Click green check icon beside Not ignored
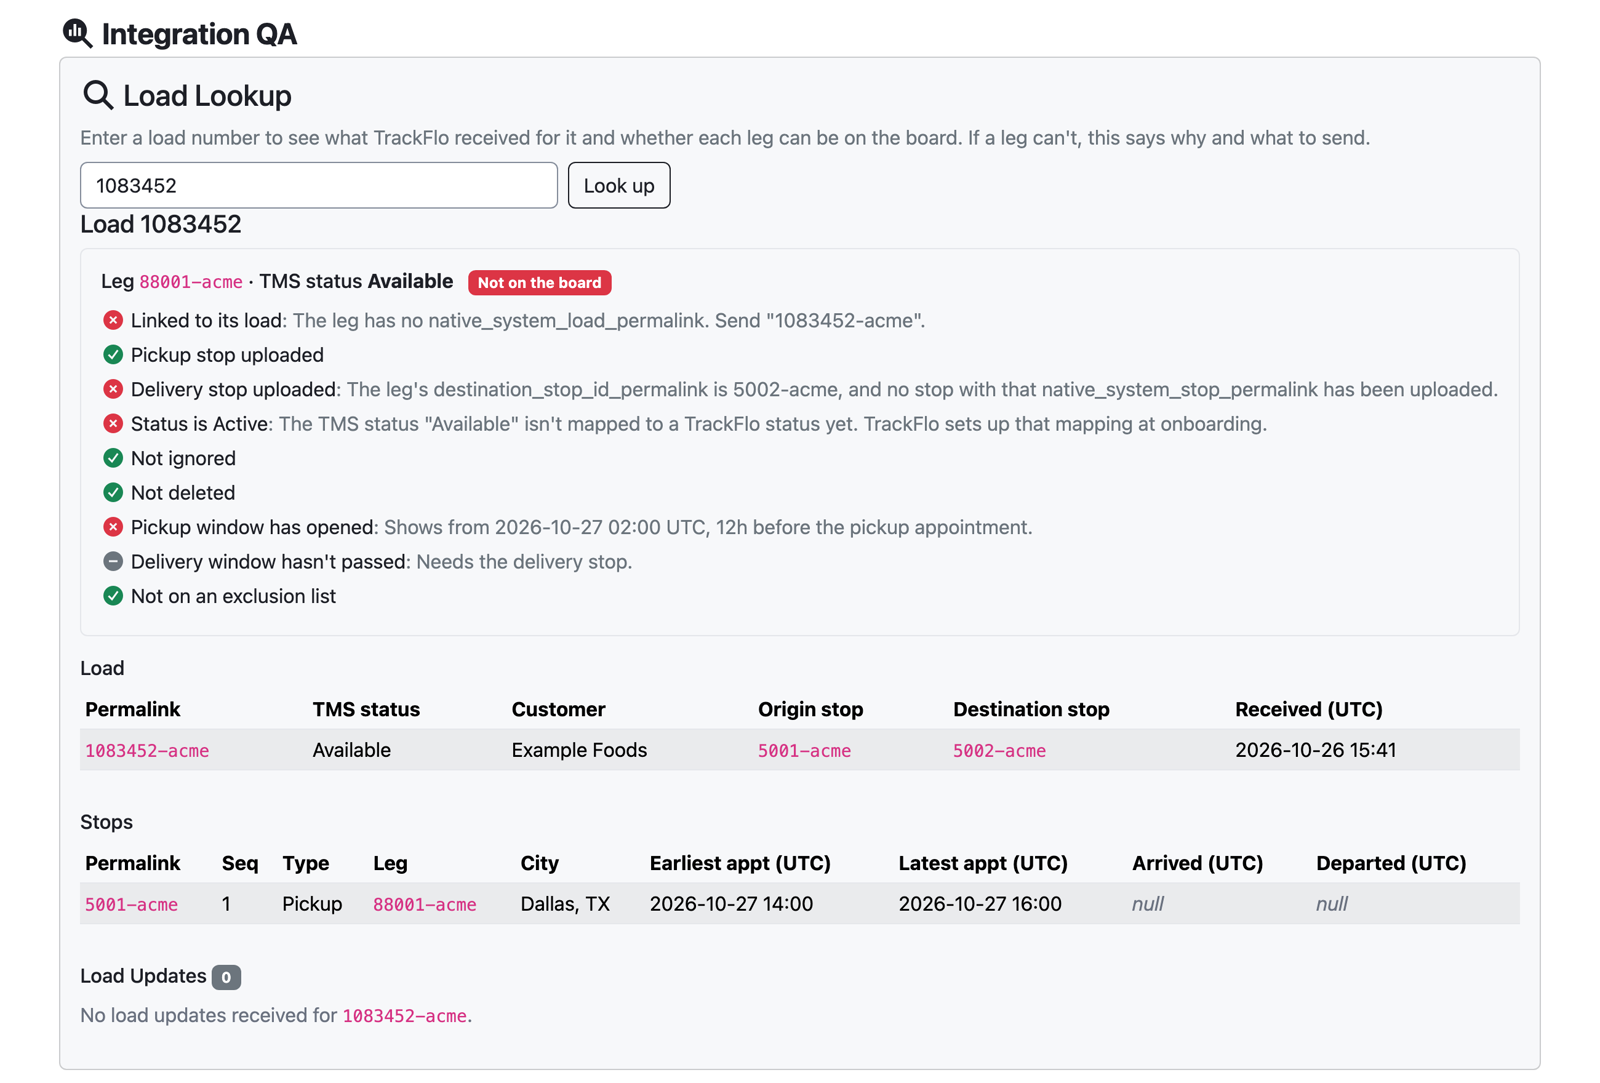This screenshot has width=1600, height=1083. pyautogui.click(x=113, y=458)
